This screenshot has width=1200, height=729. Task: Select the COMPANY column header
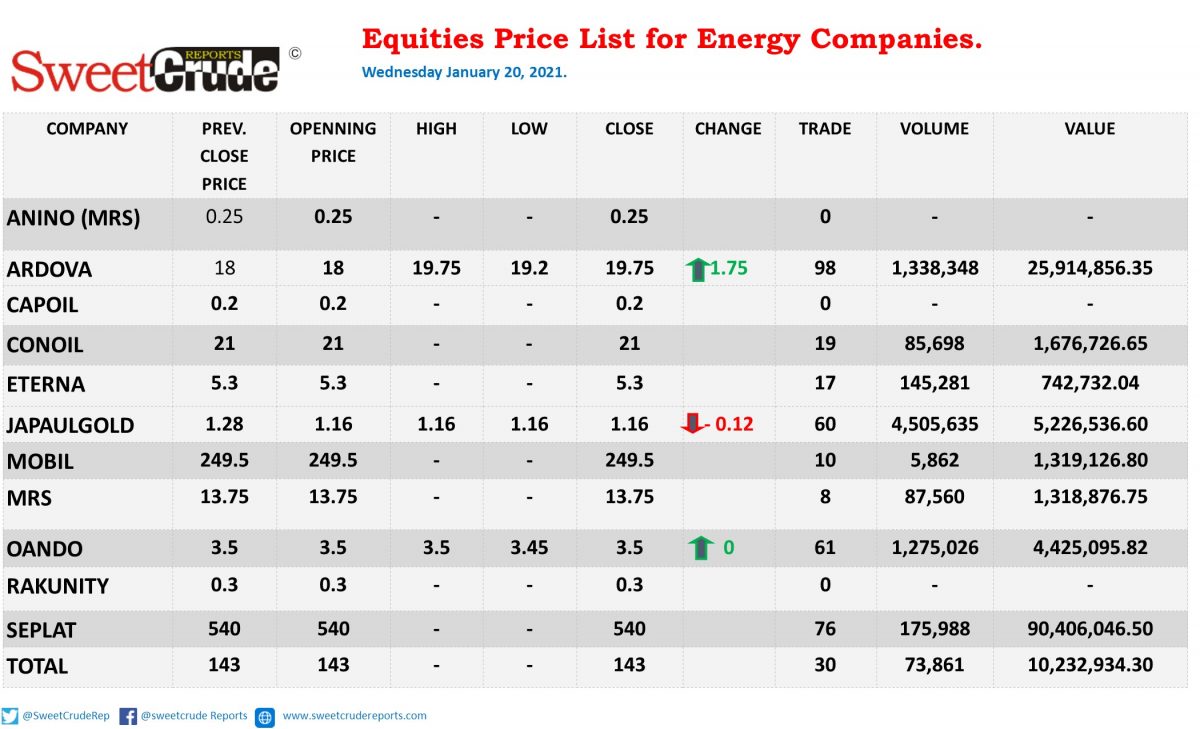coord(87,129)
